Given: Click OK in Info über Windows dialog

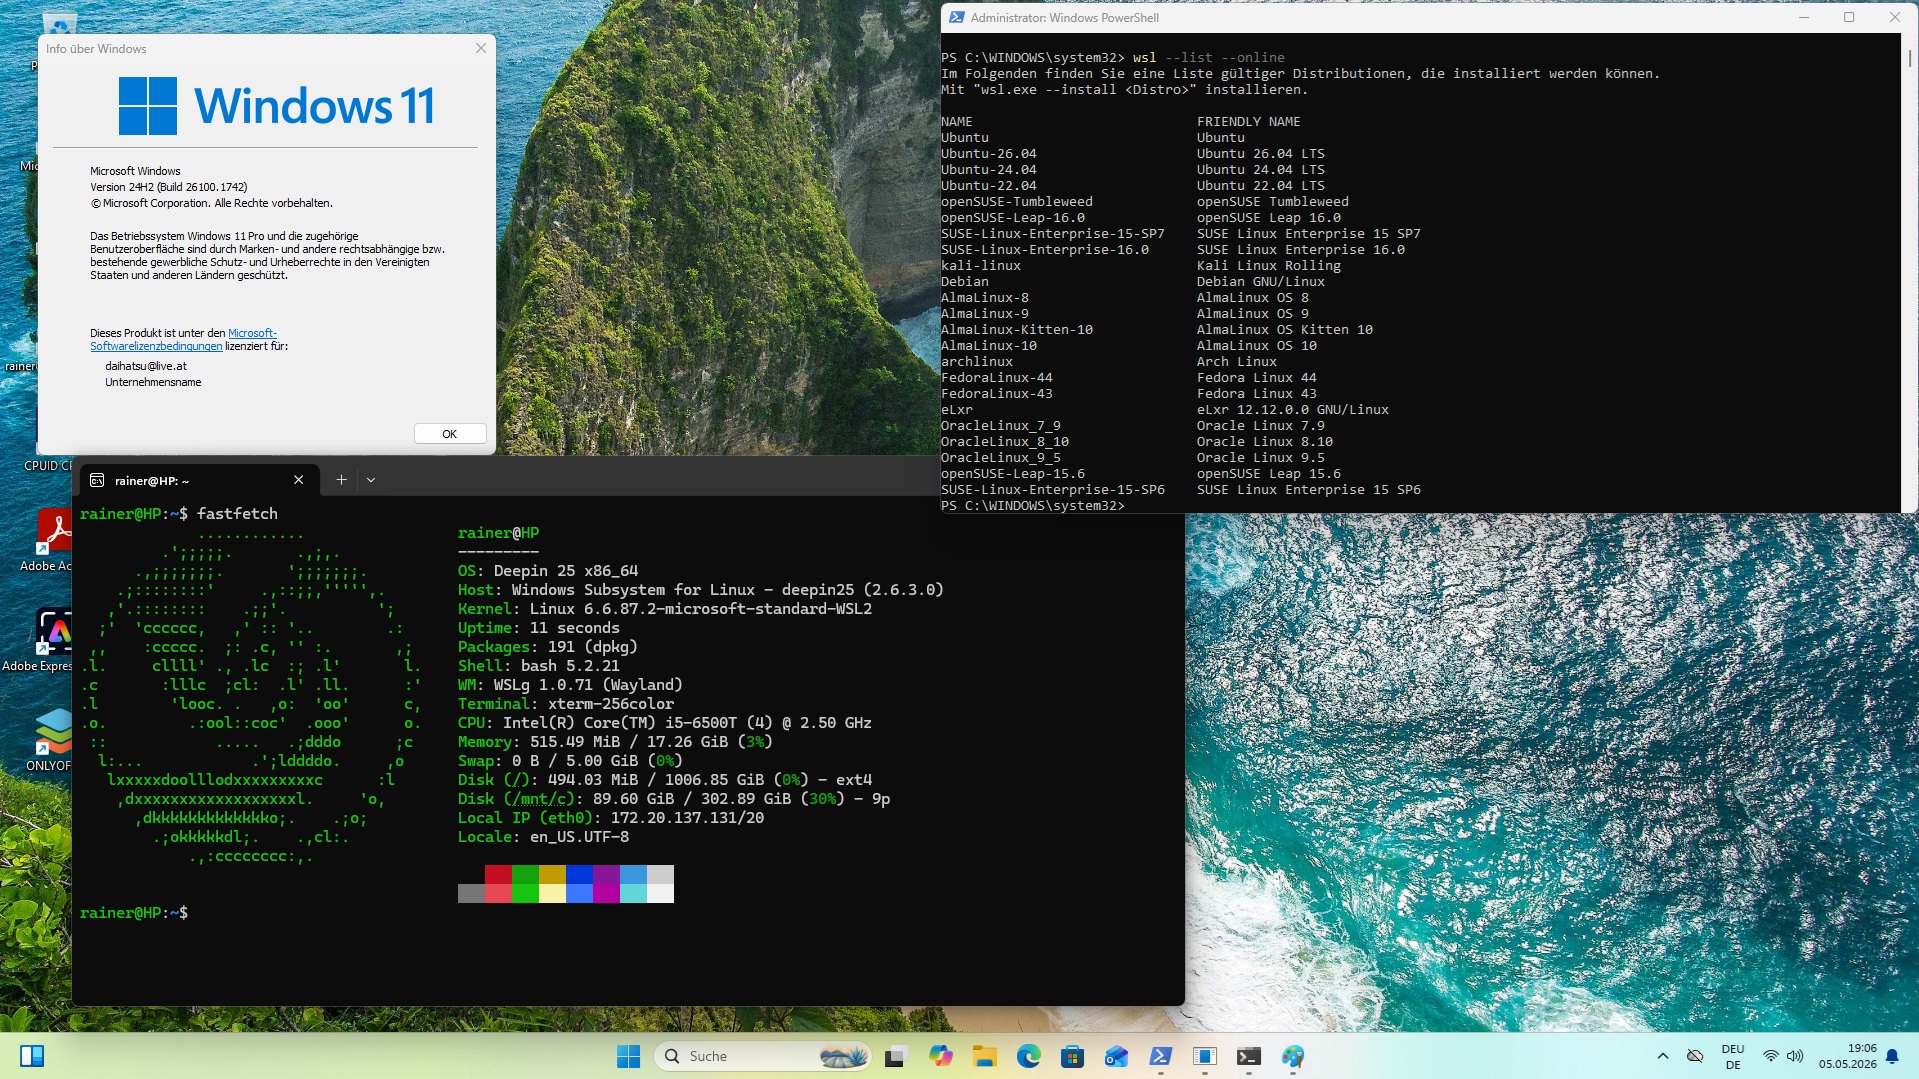Looking at the screenshot, I should [x=450, y=434].
